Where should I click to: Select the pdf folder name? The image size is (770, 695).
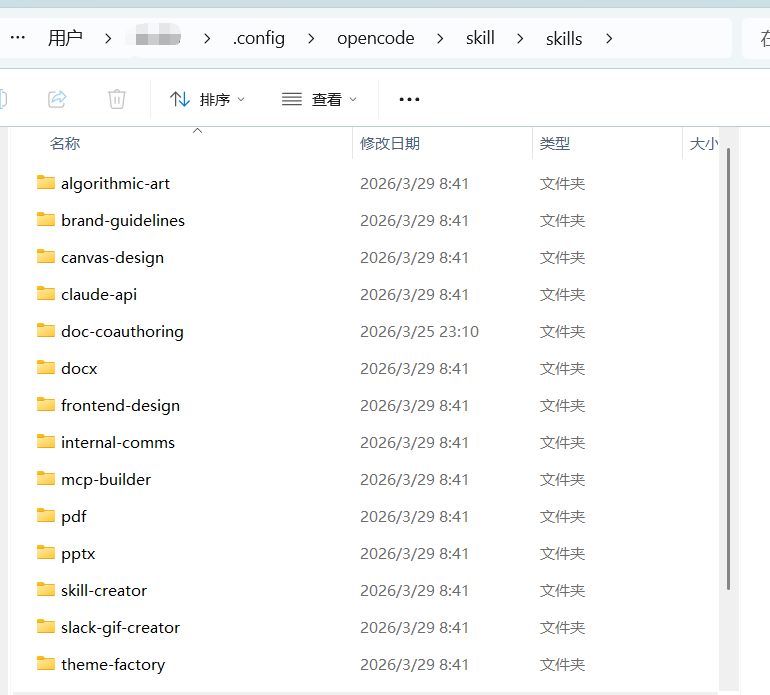click(x=74, y=517)
